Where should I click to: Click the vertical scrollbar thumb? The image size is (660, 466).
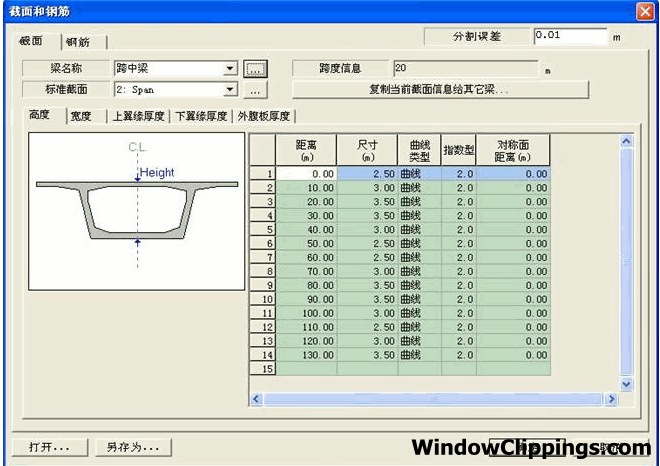point(626,261)
